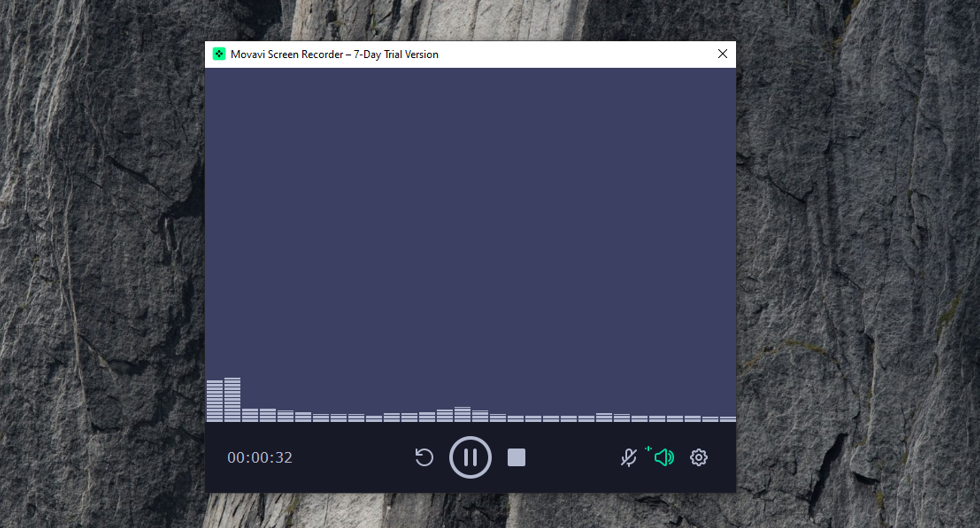The image size is (980, 528).
Task: Click the Movavi app logo in the title bar
Action: (219, 54)
